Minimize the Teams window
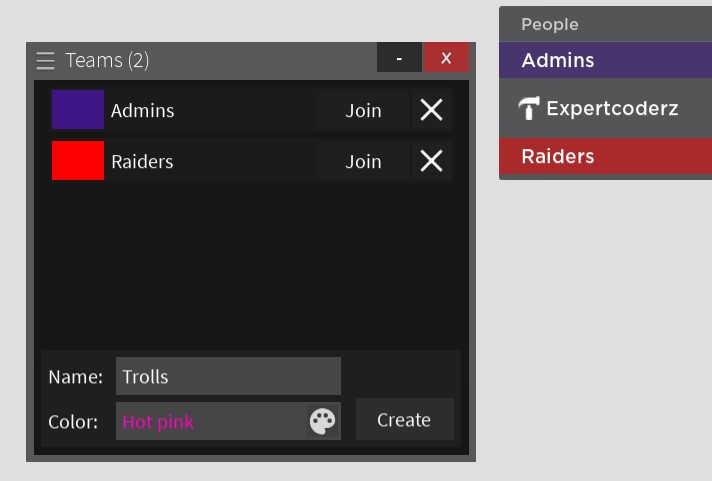Image resolution: width=712 pixels, height=481 pixels. click(399, 58)
